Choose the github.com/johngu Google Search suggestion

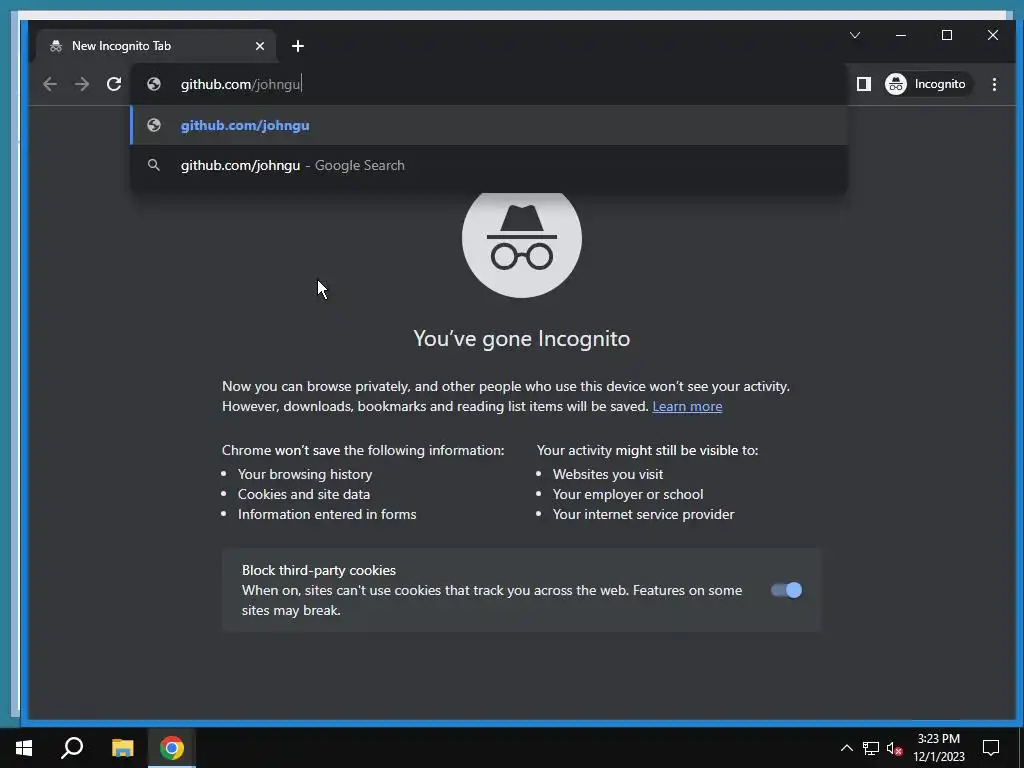click(488, 165)
